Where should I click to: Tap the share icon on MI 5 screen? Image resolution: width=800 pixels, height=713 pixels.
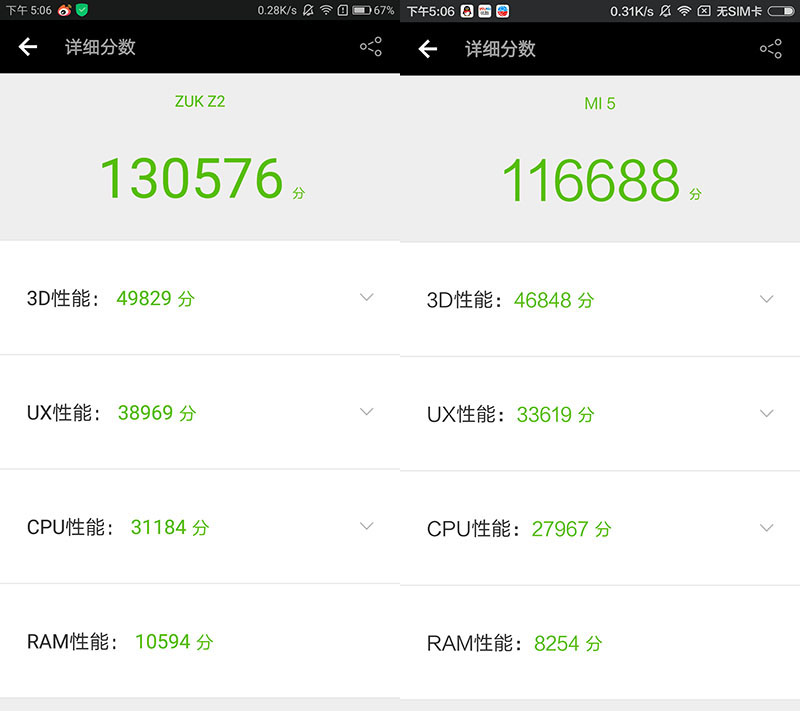[771, 48]
